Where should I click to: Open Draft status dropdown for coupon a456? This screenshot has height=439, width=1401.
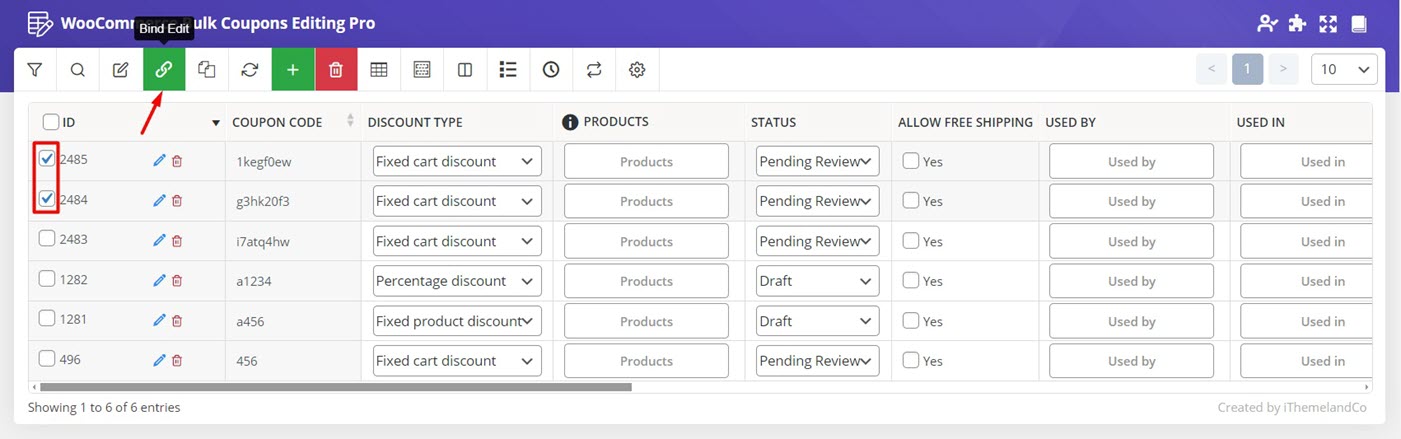pos(817,321)
